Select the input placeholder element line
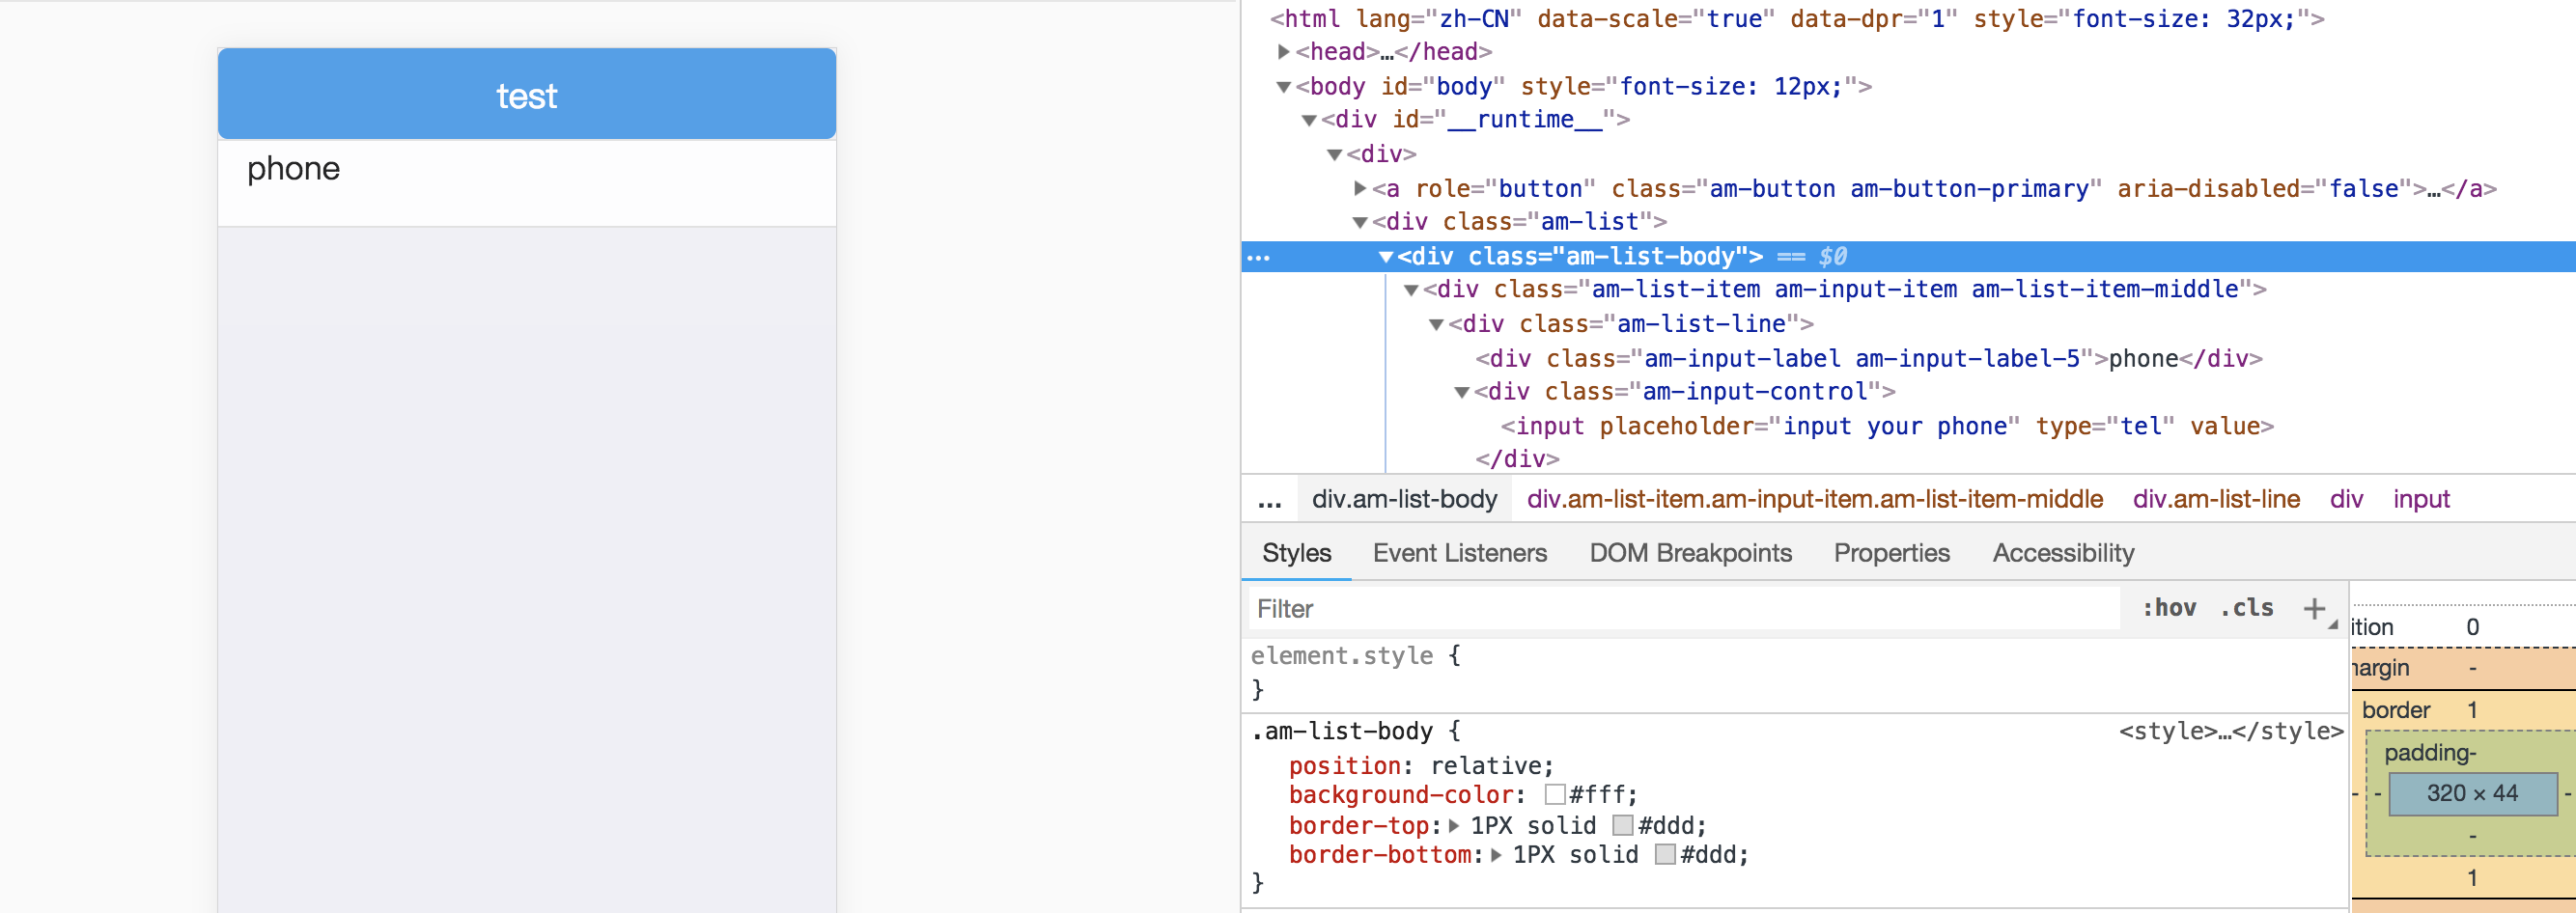 point(1886,426)
